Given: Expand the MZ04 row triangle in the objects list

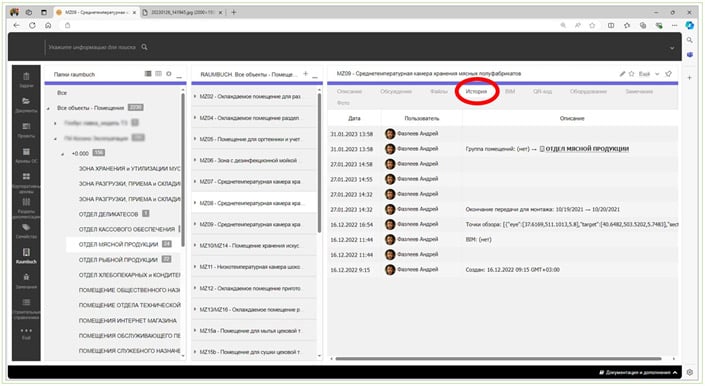Looking at the screenshot, I should coord(195,118).
